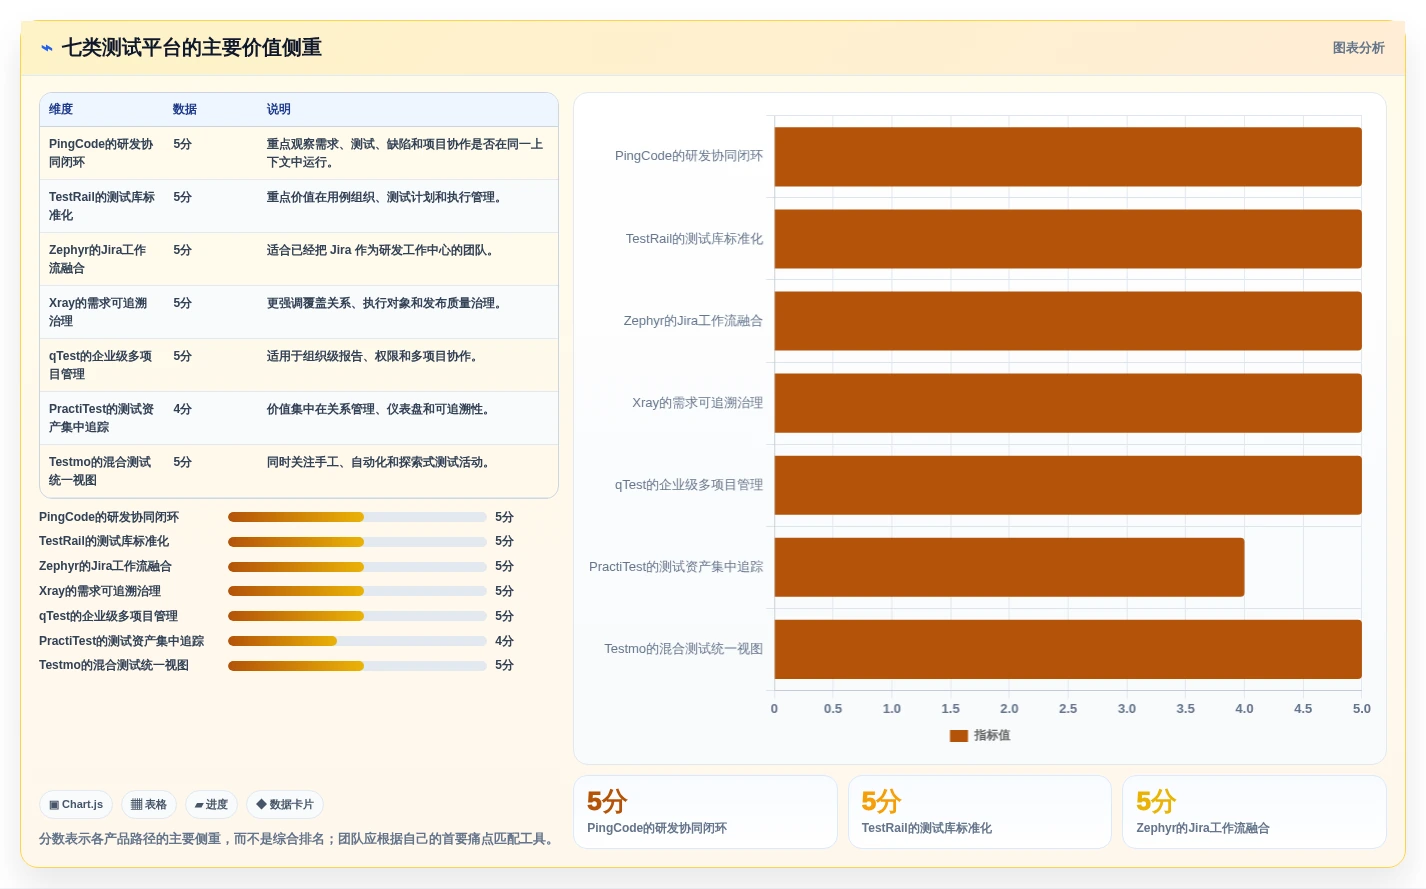
Task: Click the TestRail chart bar
Action: tap(1068, 239)
